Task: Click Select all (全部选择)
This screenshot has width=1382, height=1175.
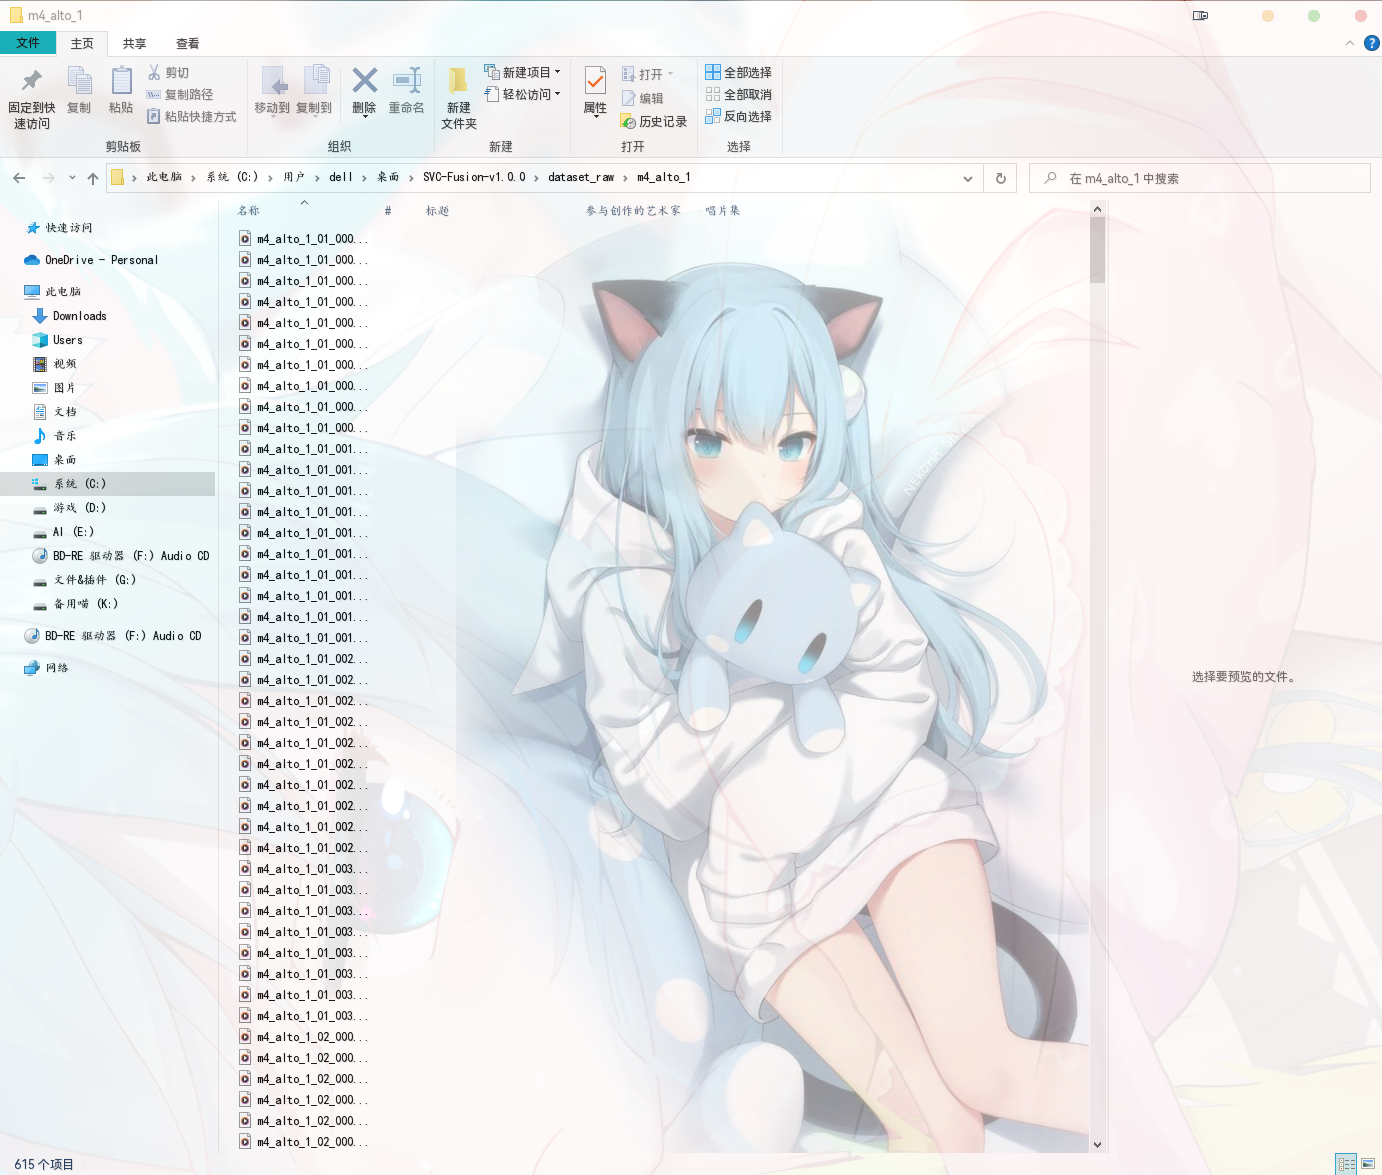Action: coord(738,72)
